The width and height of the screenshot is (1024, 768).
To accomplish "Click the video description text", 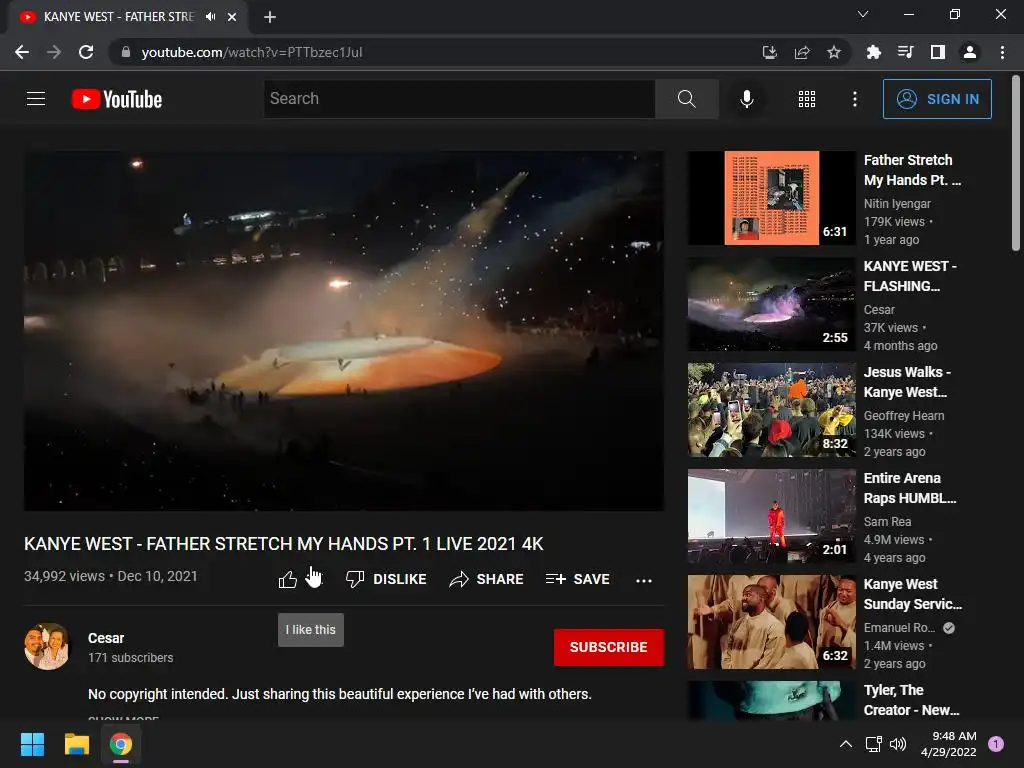I will [340, 694].
